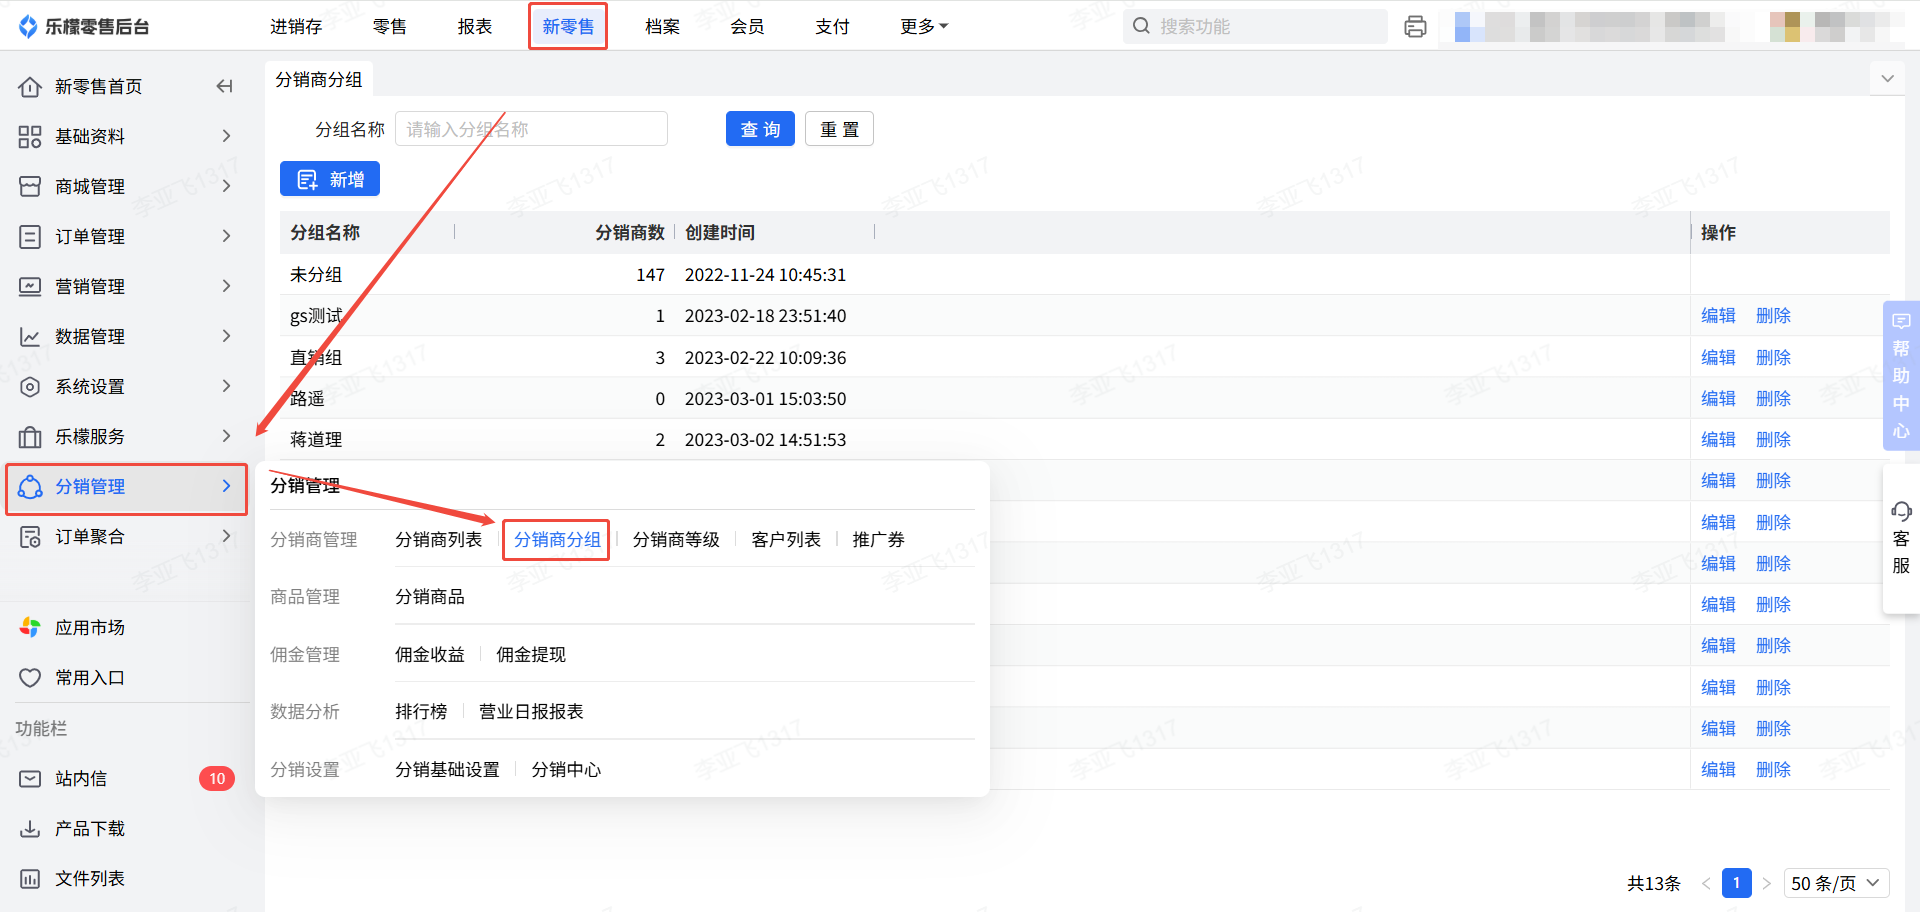This screenshot has width=1920, height=912.
Task: Open 佣金提现 in the flyout menu
Action: click(531, 655)
